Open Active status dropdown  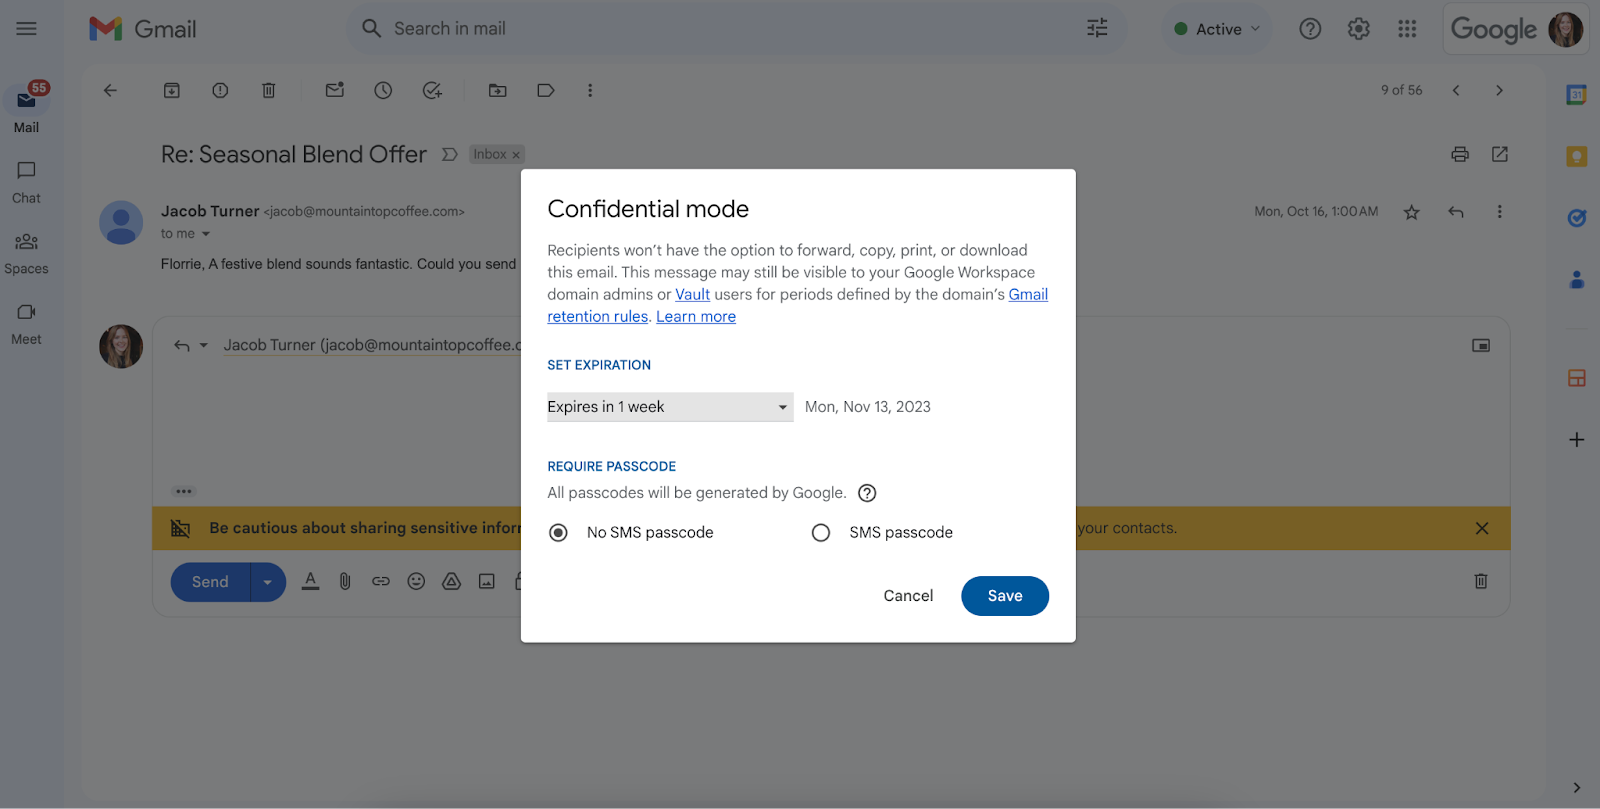(x=1217, y=29)
